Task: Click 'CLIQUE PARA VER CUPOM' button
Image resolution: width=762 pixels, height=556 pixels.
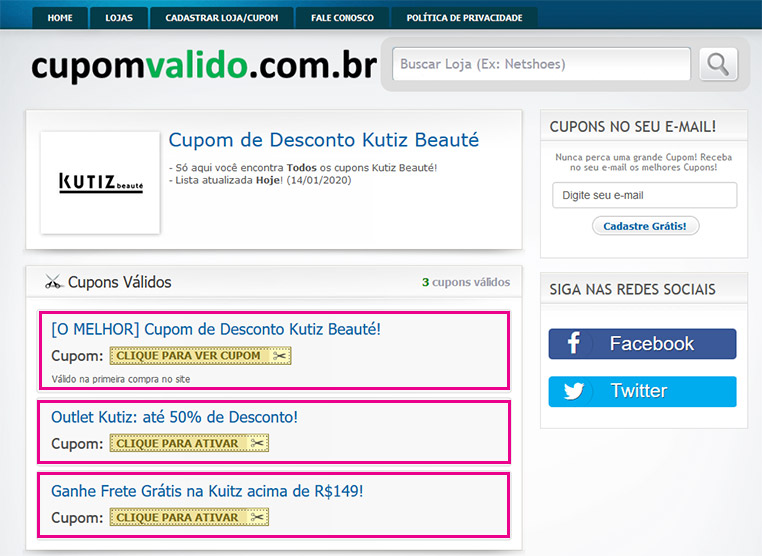Action: click(x=200, y=356)
